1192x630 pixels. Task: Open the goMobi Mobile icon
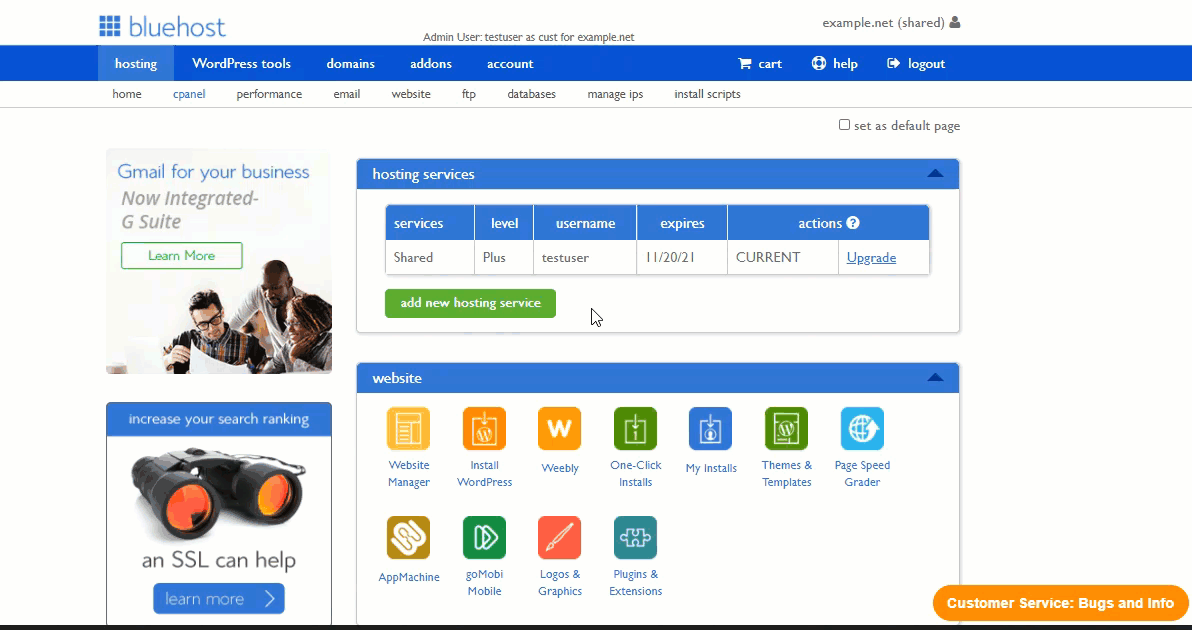coord(484,537)
